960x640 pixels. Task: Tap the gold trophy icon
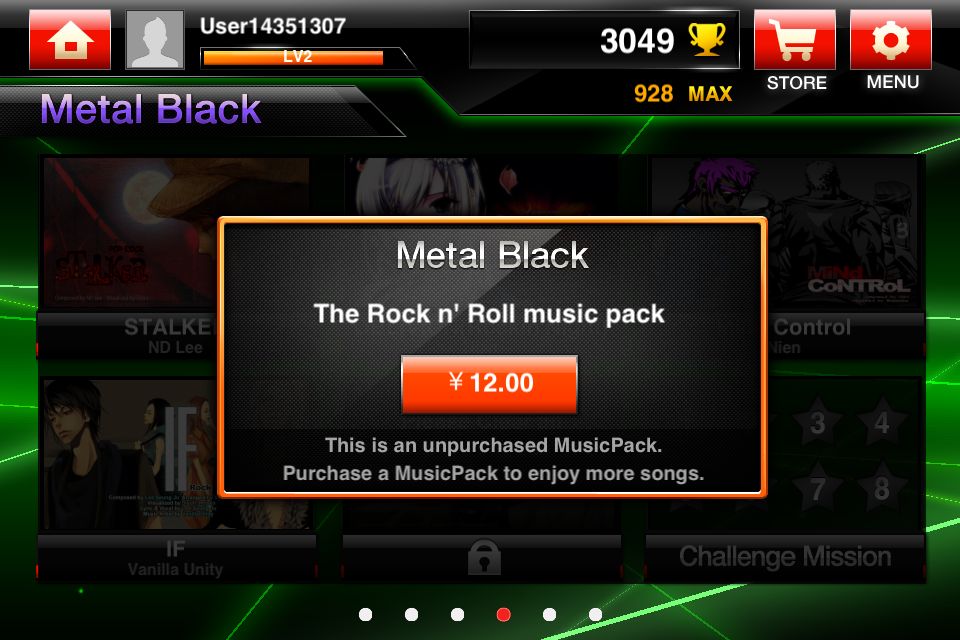707,39
